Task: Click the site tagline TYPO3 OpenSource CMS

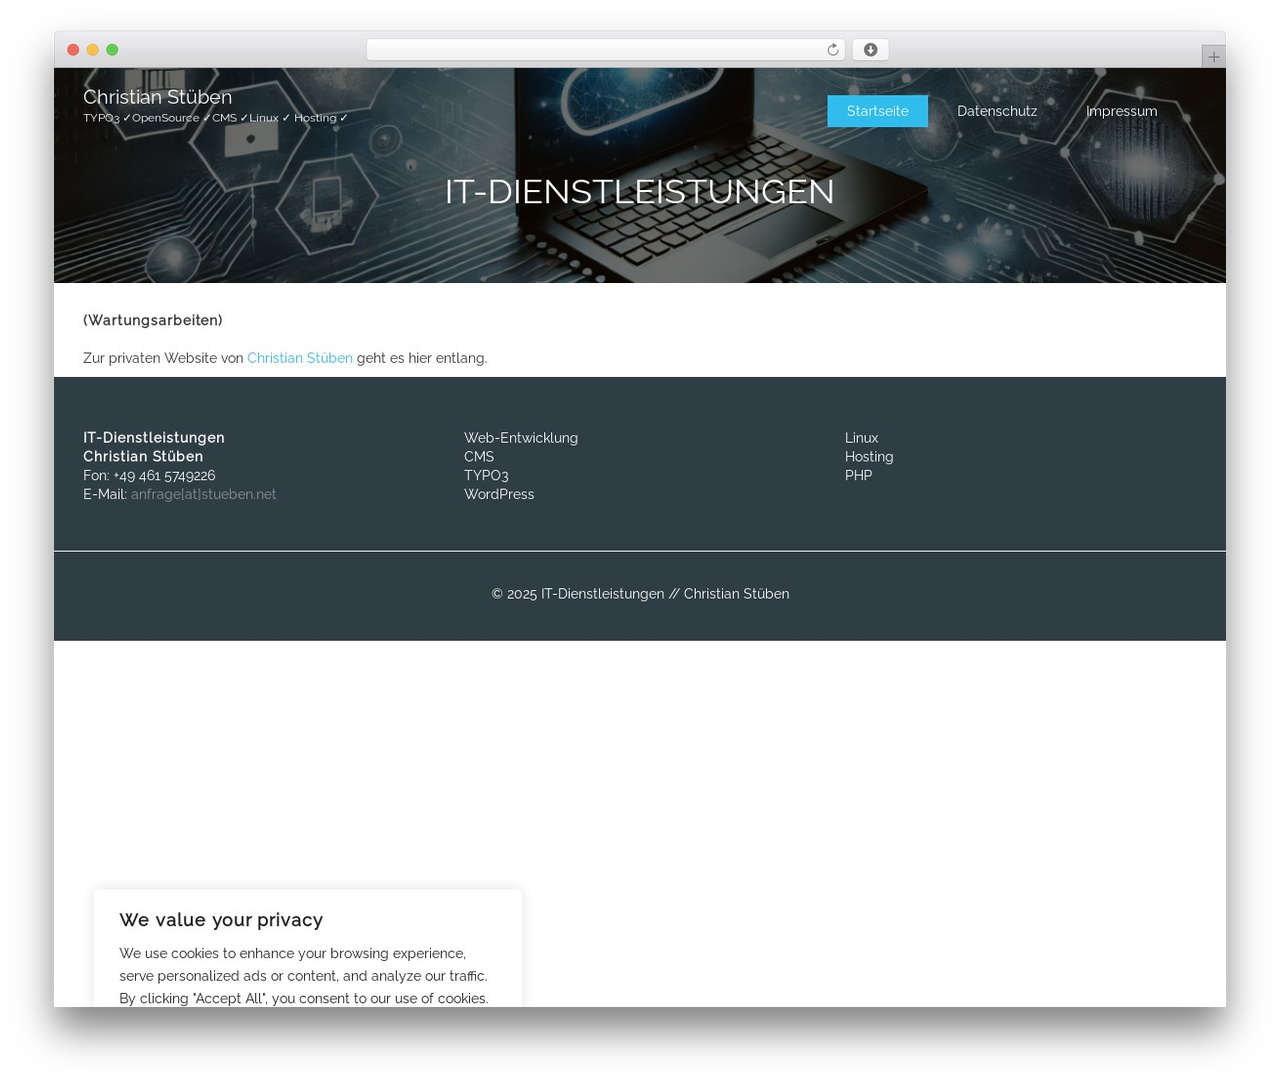Action: 215,118
